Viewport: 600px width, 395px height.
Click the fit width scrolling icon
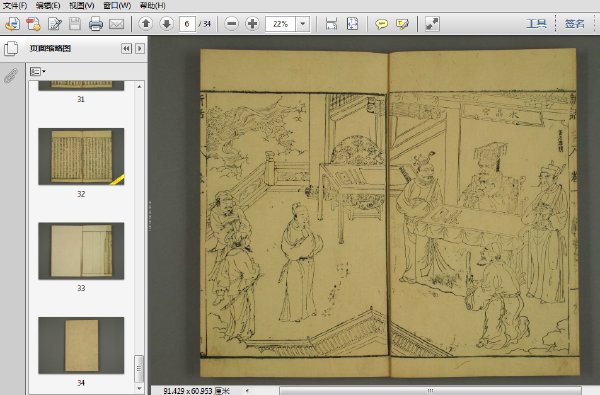(x=331, y=24)
